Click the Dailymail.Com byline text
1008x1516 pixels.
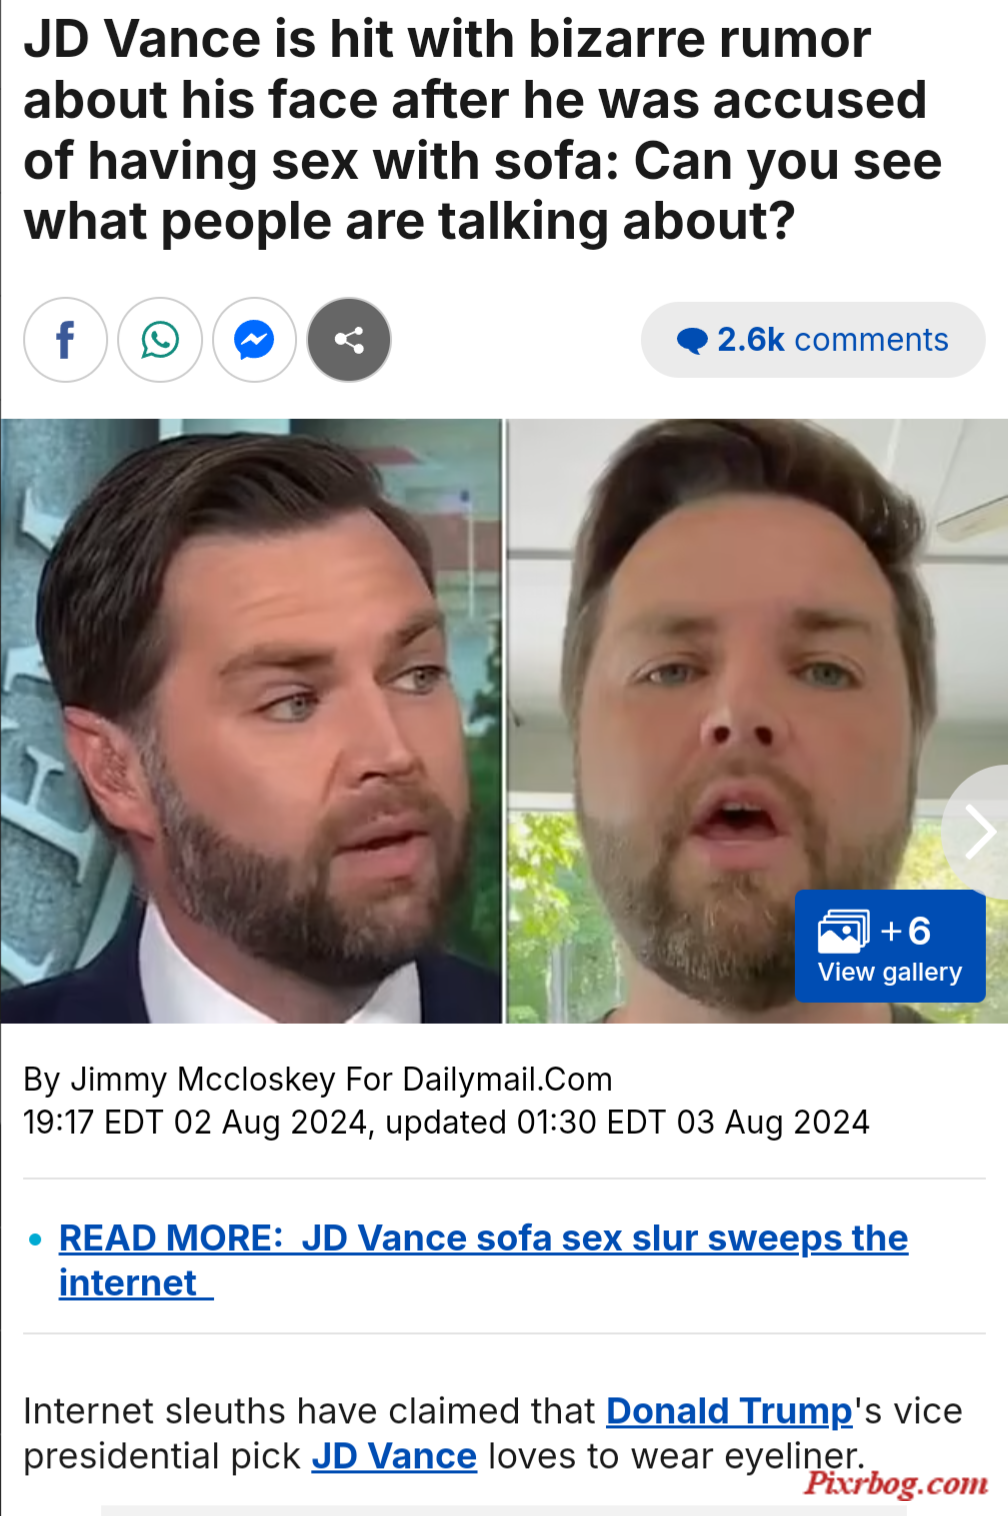click(x=507, y=1080)
